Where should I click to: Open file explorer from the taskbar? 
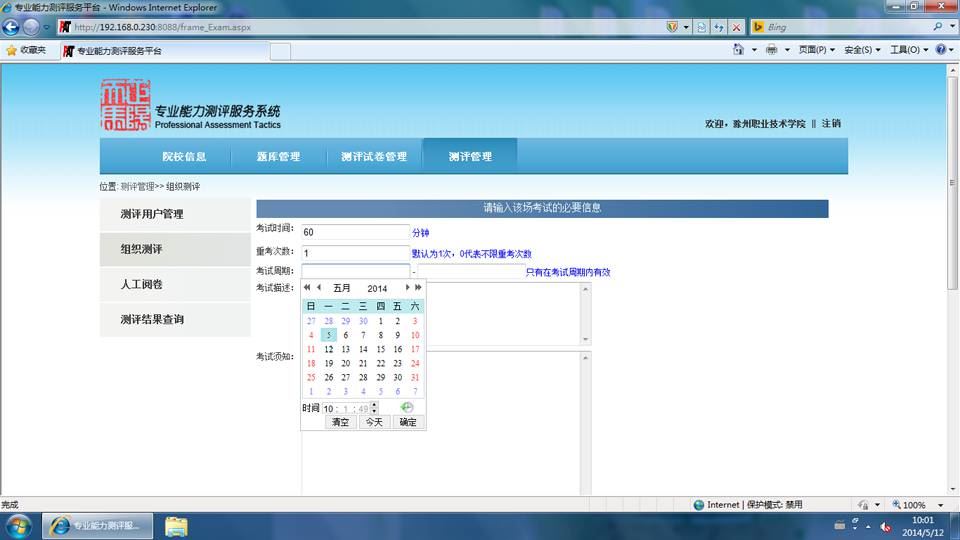pyautogui.click(x=176, y=526)
